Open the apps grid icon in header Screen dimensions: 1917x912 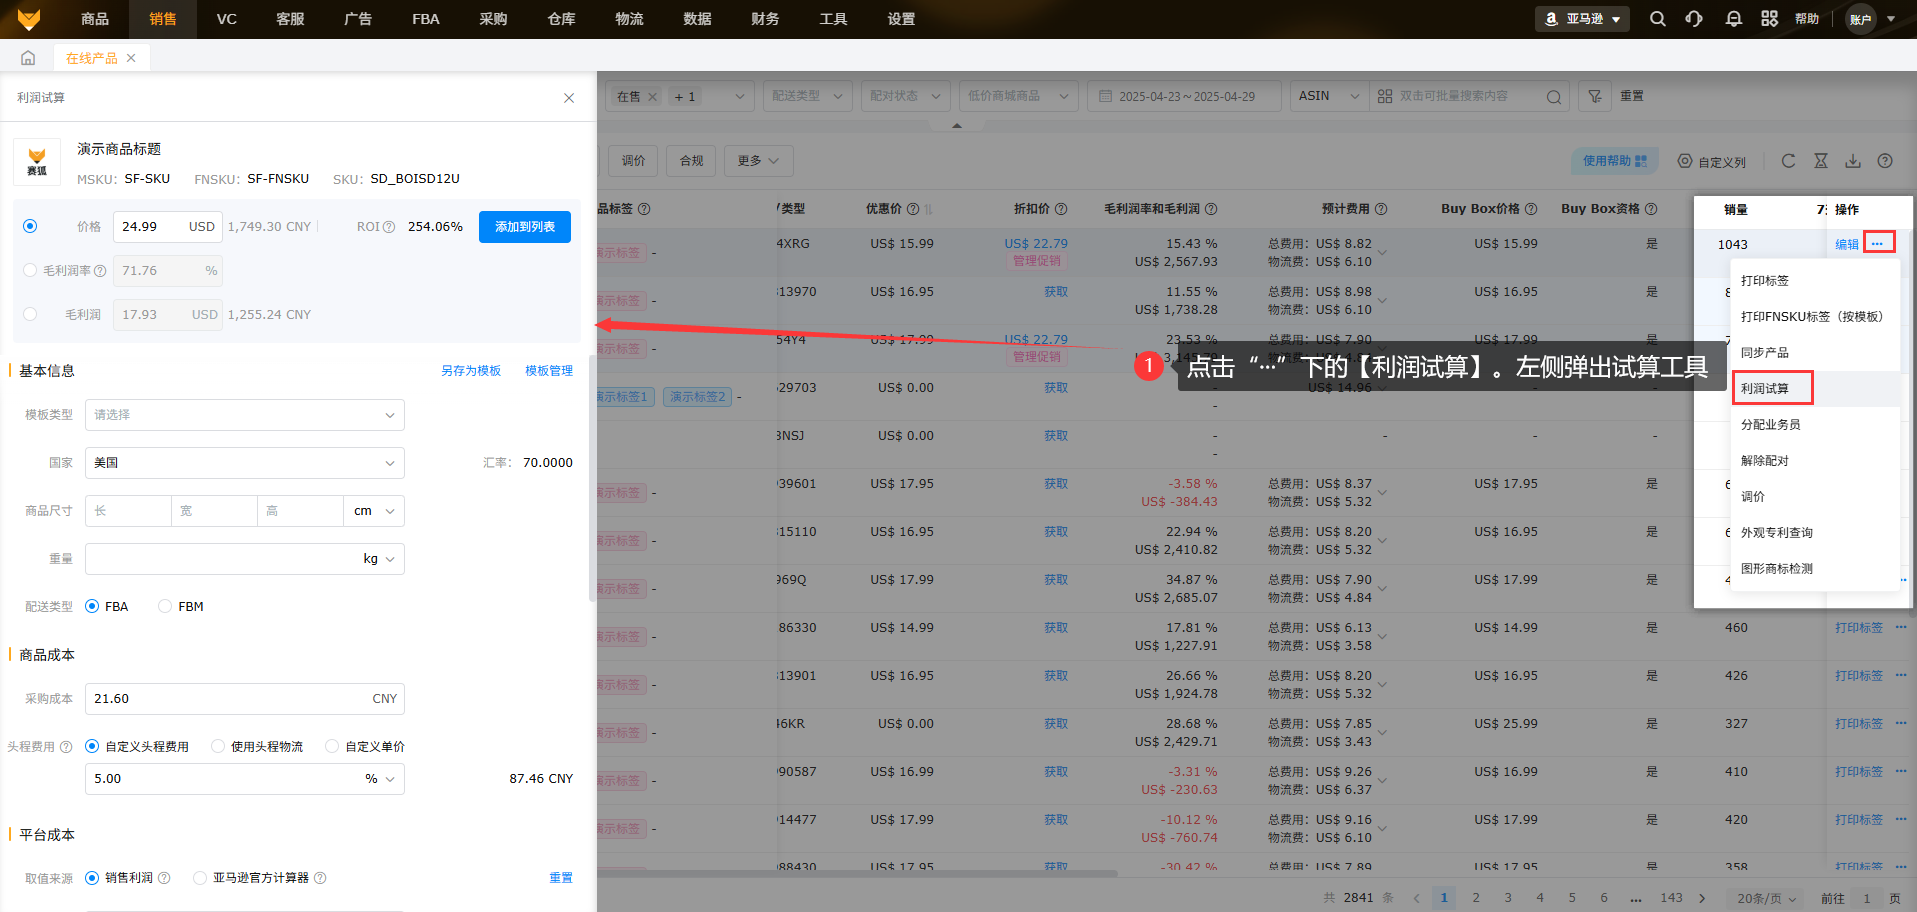[1769, 19]
